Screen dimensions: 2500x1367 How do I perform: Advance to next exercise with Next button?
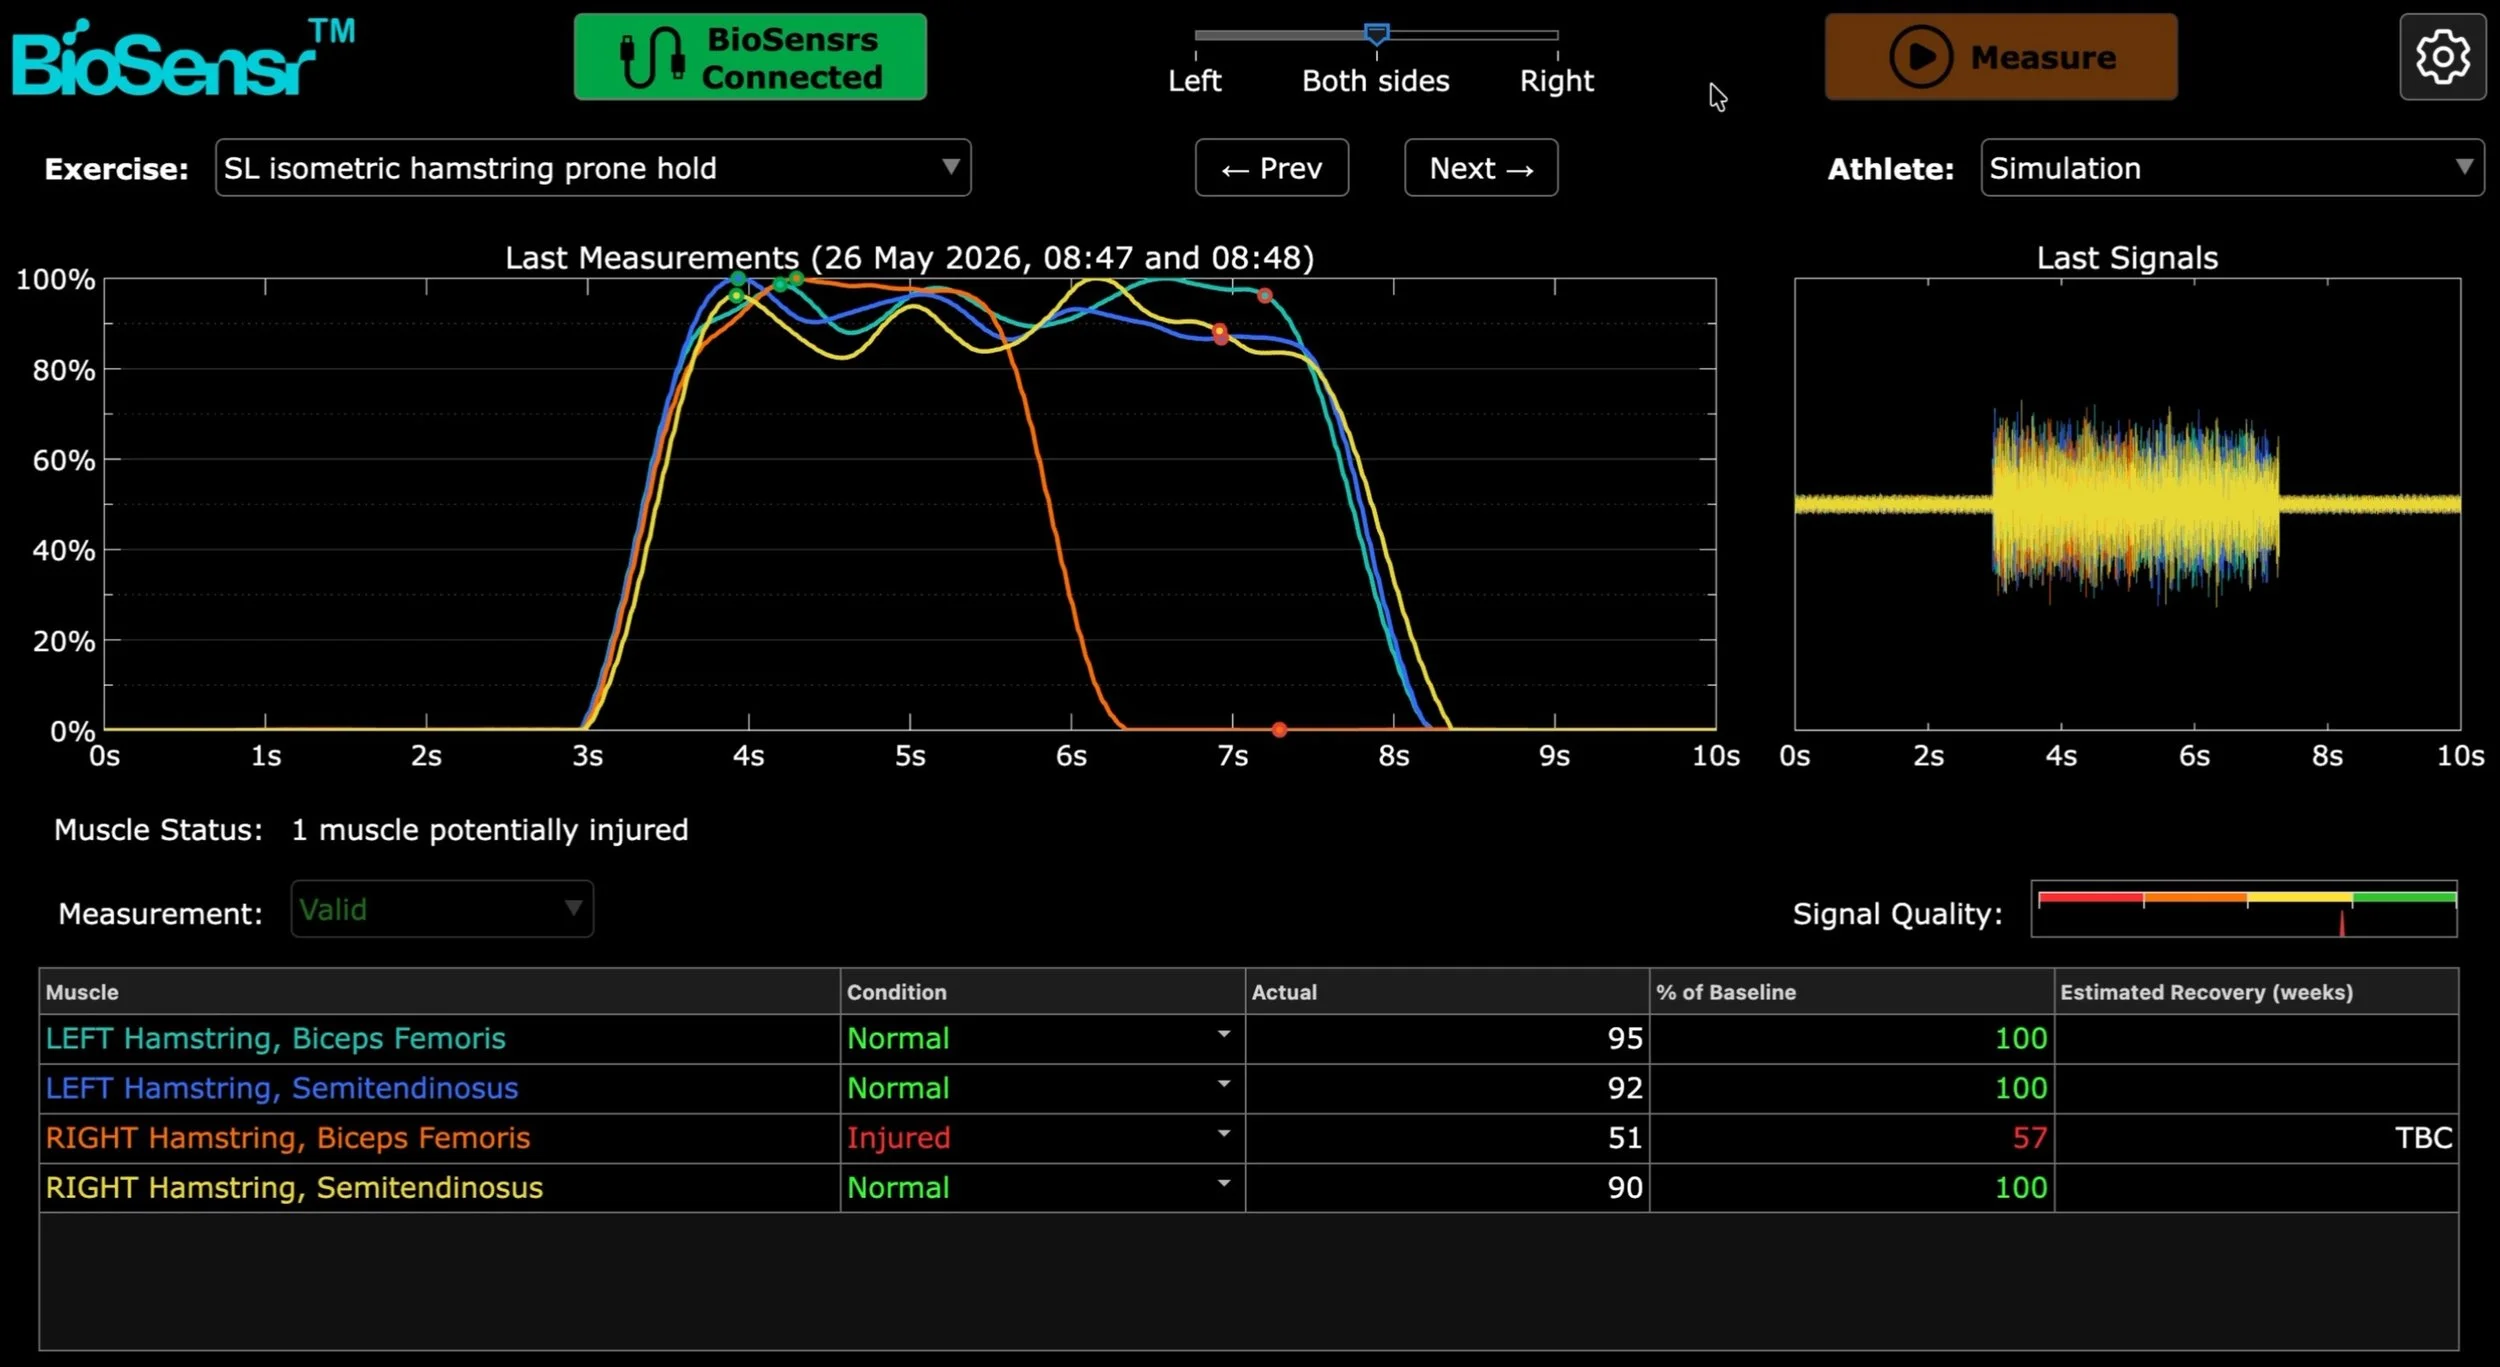click(1481, 168)
